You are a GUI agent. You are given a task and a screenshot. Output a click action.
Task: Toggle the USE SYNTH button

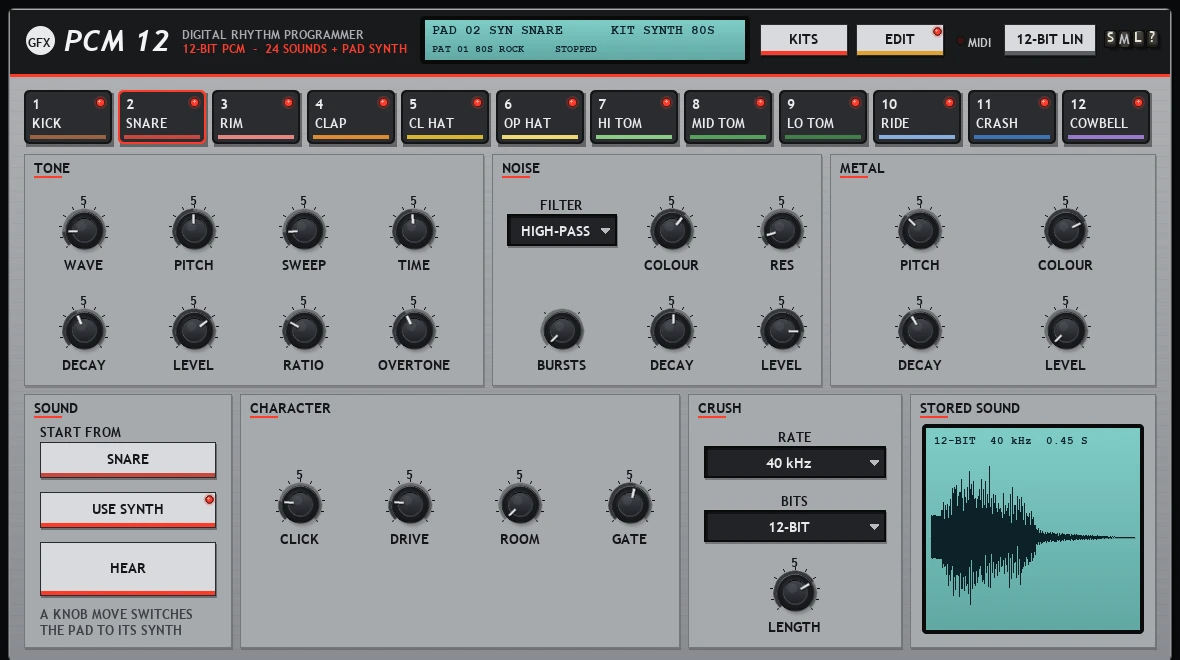(x=128, y=509)
